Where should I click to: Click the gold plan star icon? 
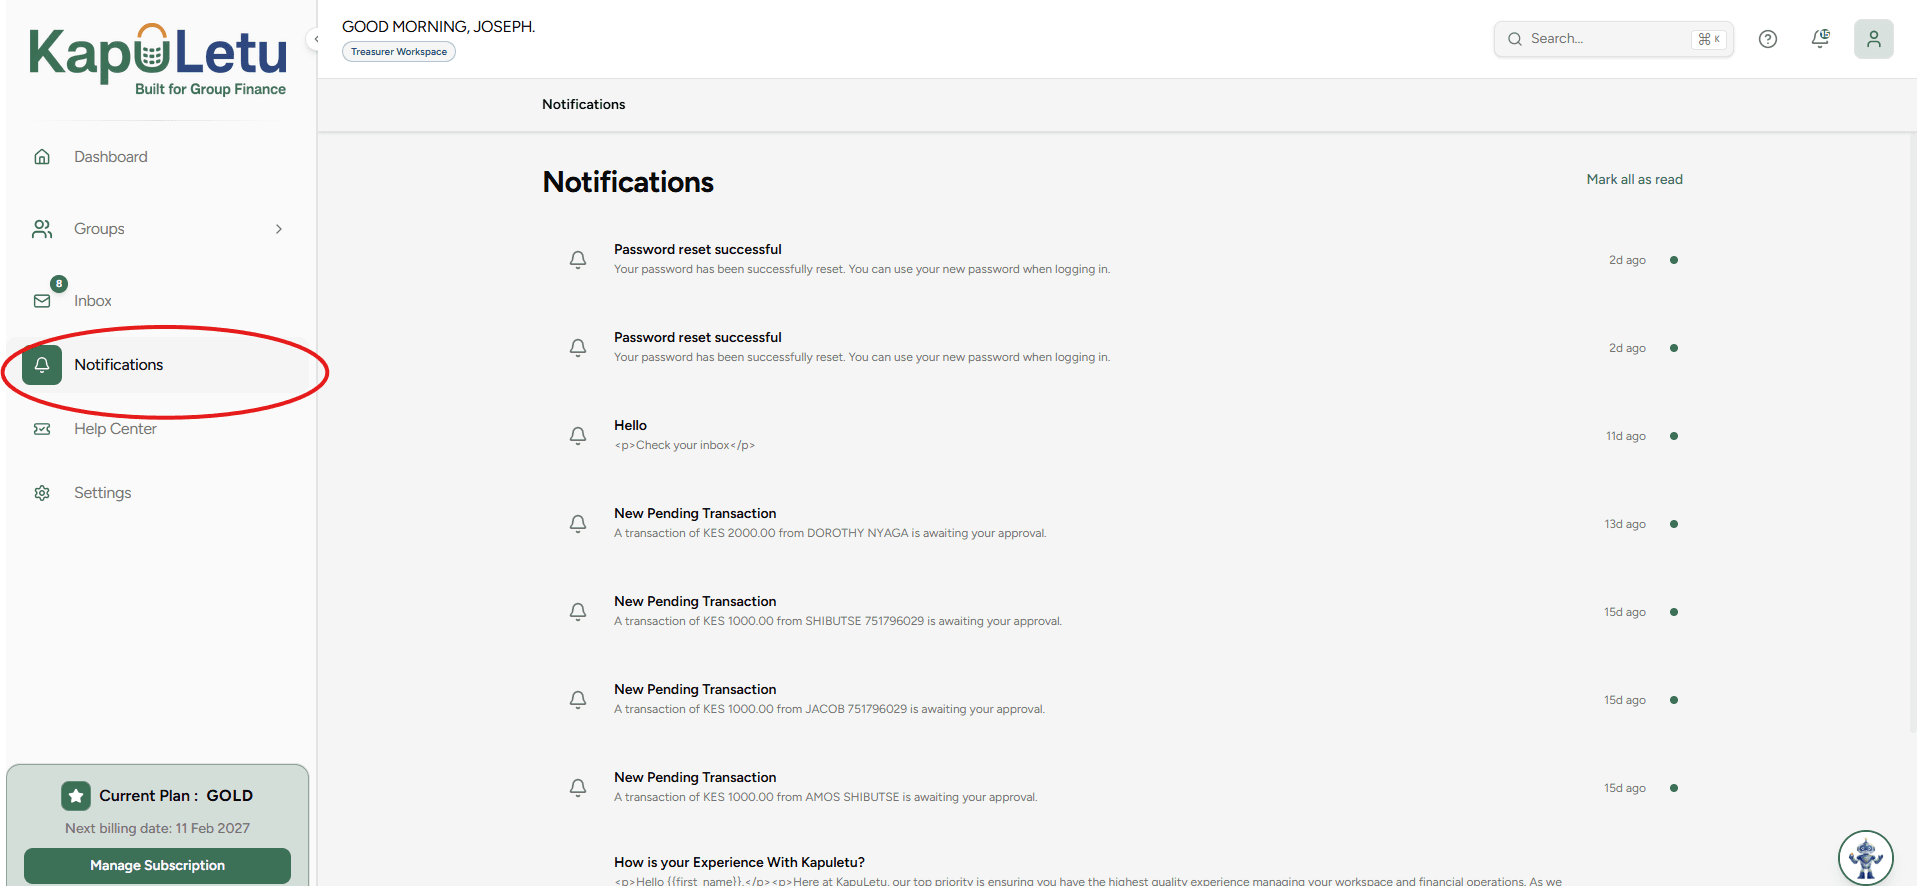[76, 796]
